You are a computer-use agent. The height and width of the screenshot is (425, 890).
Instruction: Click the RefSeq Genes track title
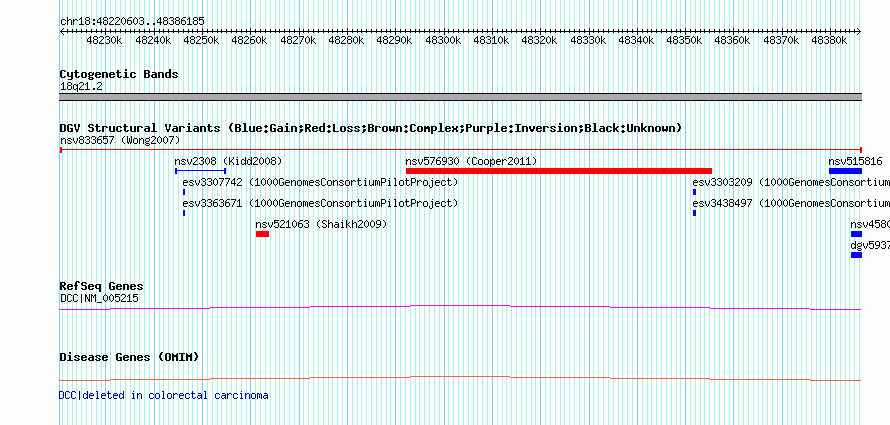[102, 287]
